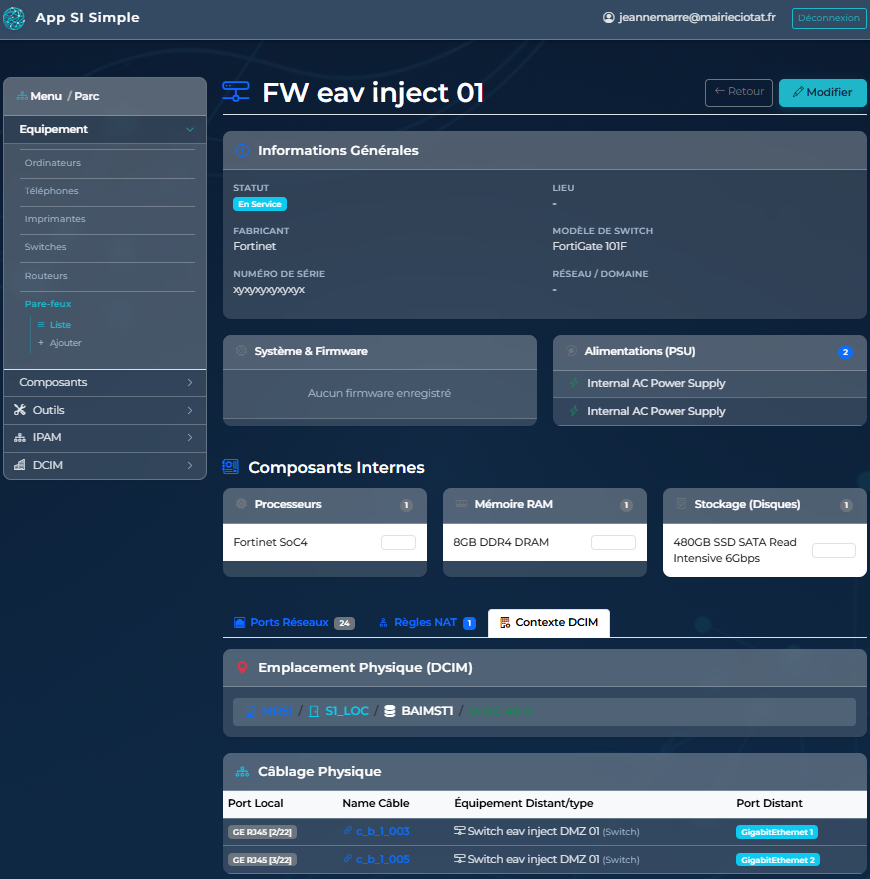Click the Retour button
The height and width of the screenshot is (879, 870).
coord(739,92)
